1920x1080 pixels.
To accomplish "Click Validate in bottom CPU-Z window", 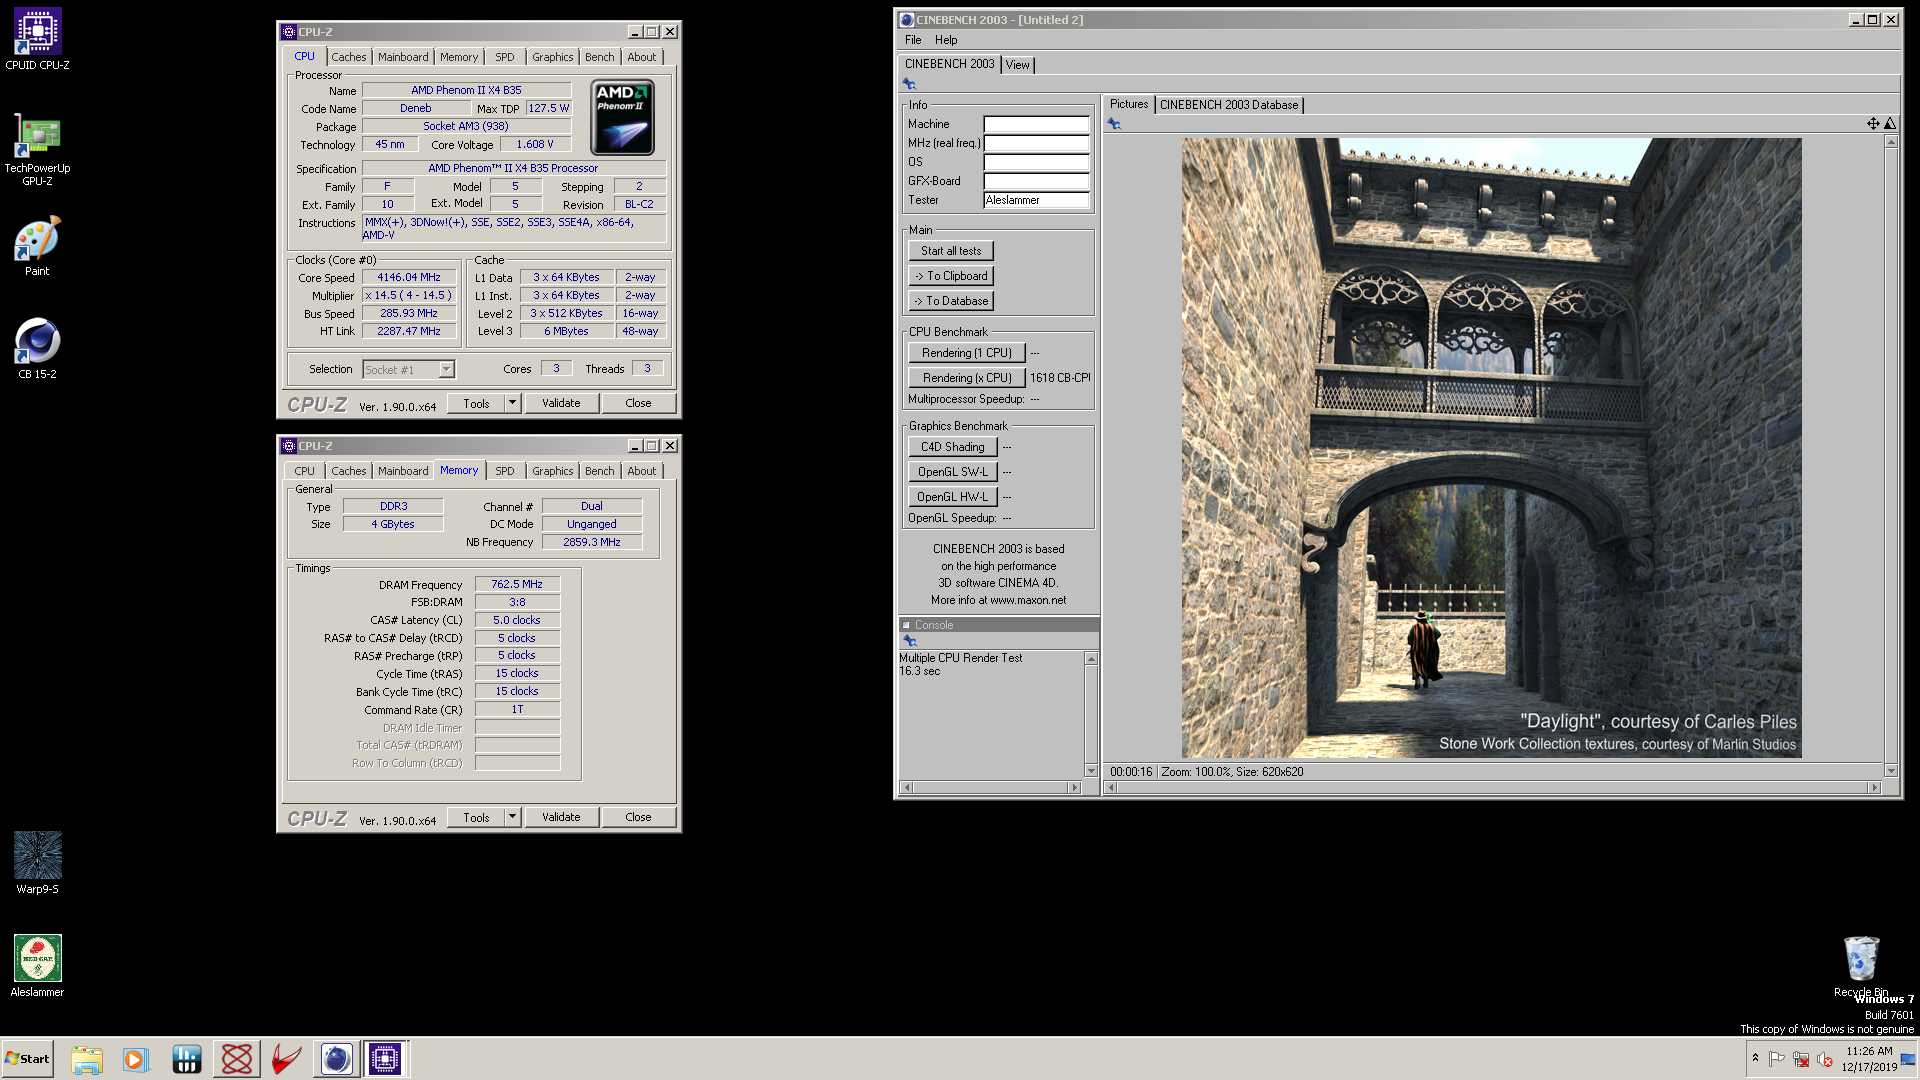I will pos(561,817).
